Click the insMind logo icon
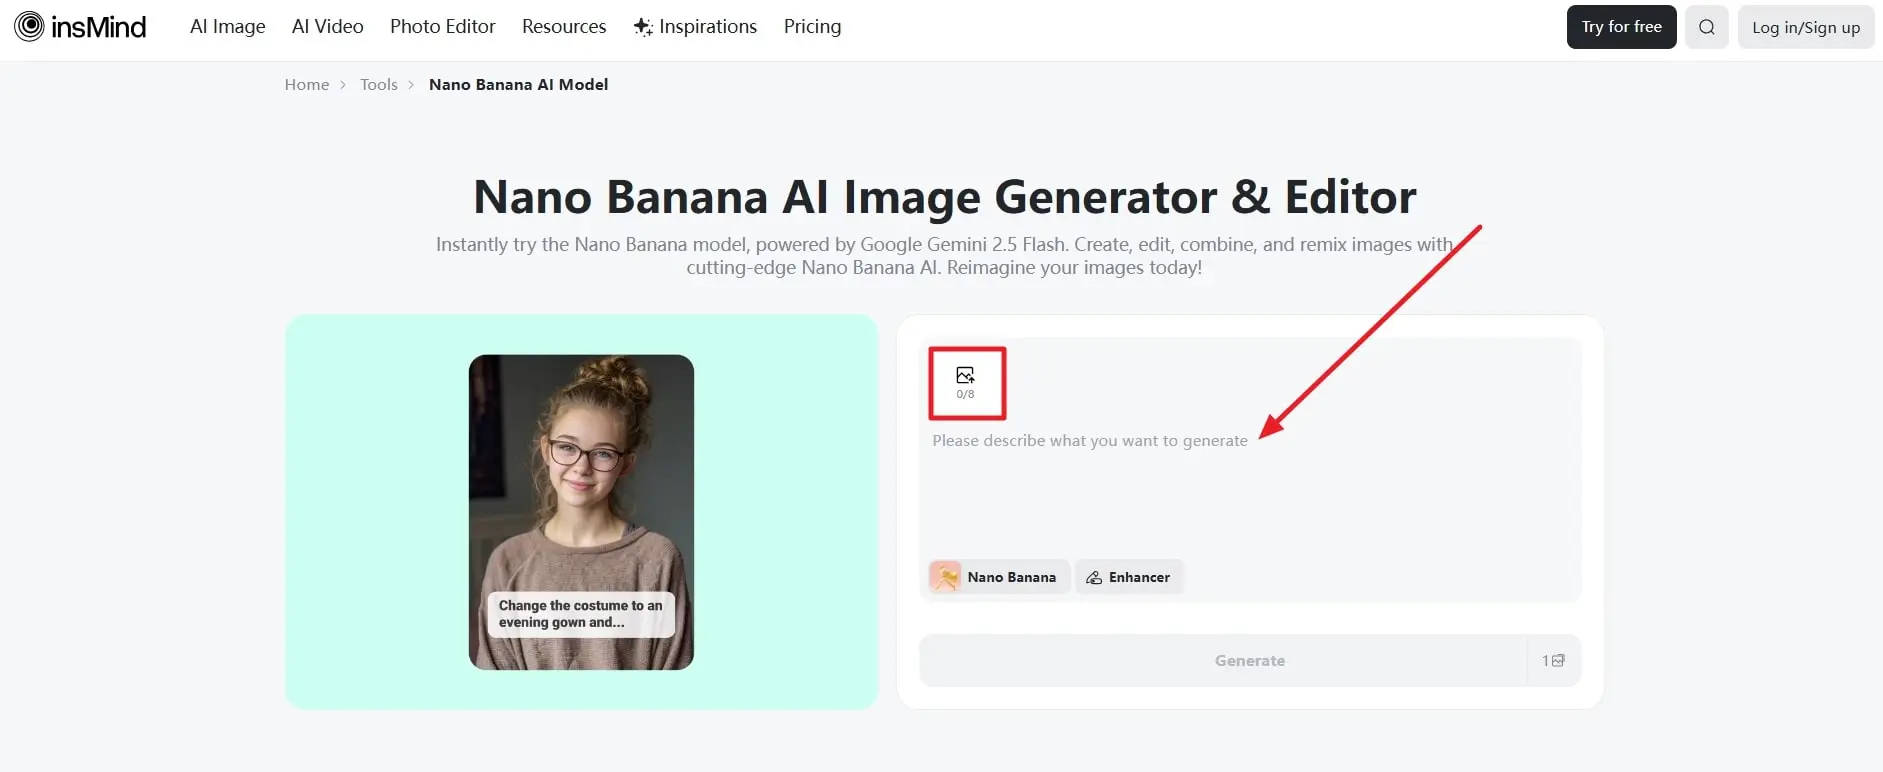Image resolution: width=1883 pixels, height=772 pixels. tap(29, 27)
